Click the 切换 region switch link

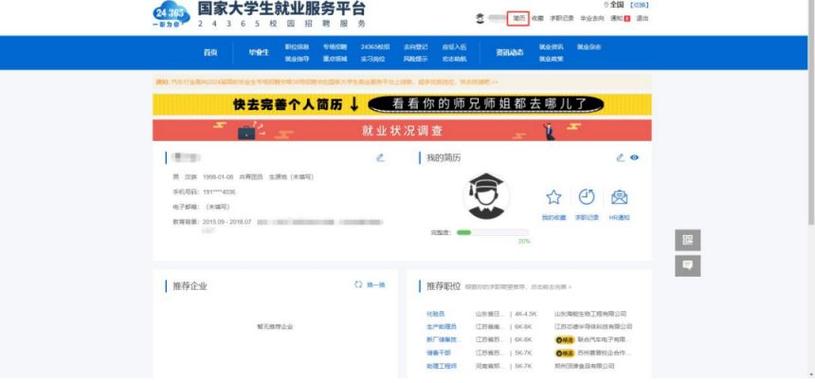click(x=639, y=5)
